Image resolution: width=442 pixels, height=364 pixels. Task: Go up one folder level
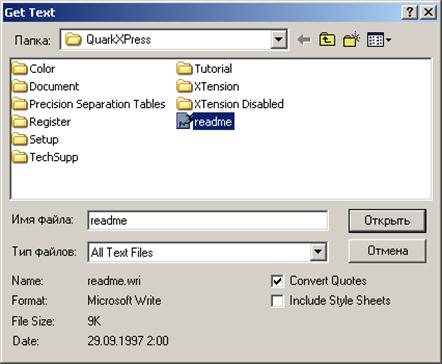(x=327, y=40)
